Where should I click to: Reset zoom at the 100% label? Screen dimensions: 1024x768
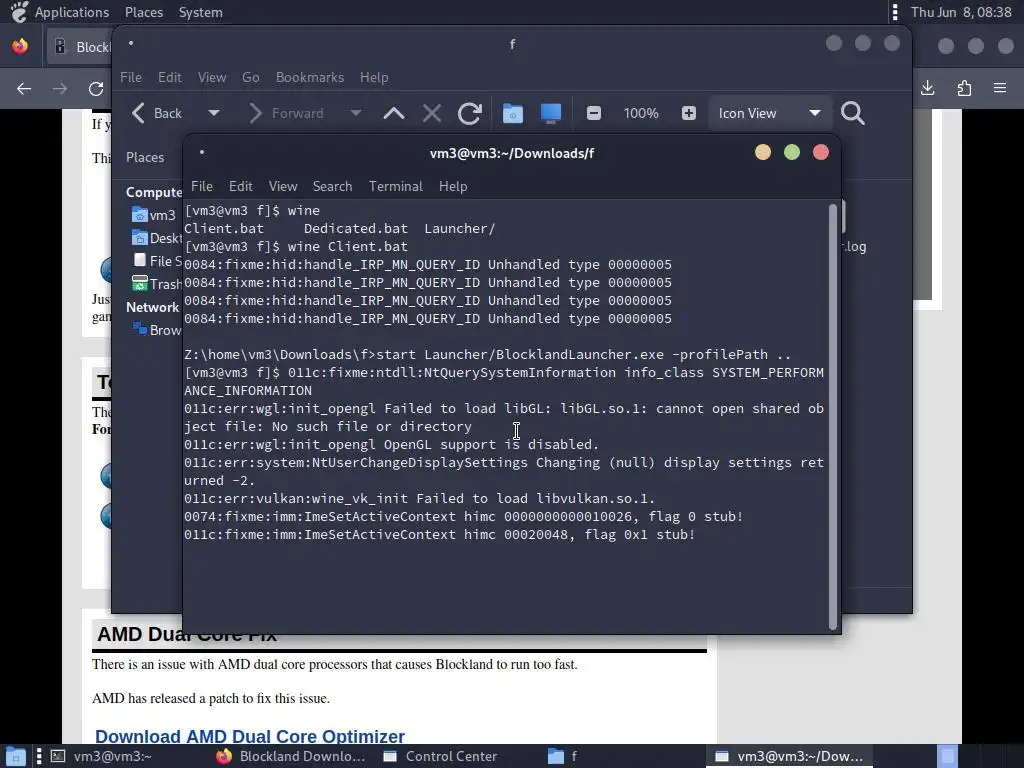point(641,113)
